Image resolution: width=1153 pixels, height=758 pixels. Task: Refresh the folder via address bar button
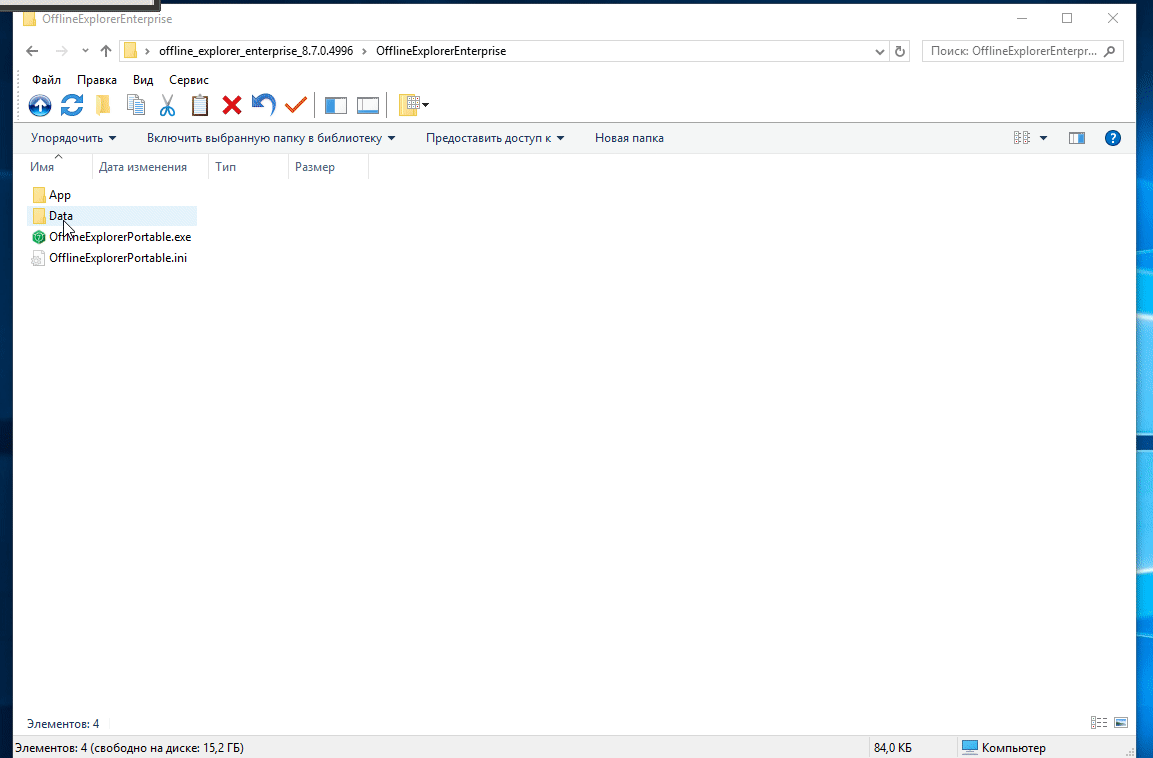point(899,51)
